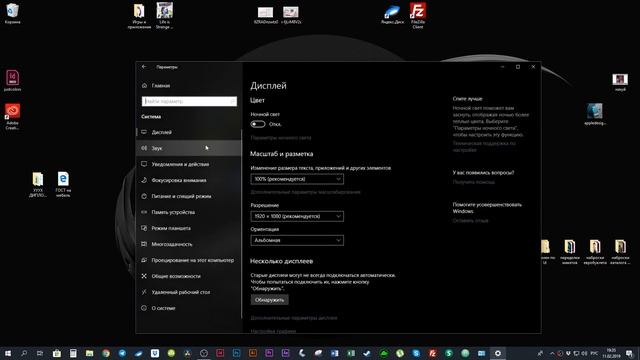Select the appledesign image on the desktop
This screenshot has width=640, height=360.
[595, 114]
